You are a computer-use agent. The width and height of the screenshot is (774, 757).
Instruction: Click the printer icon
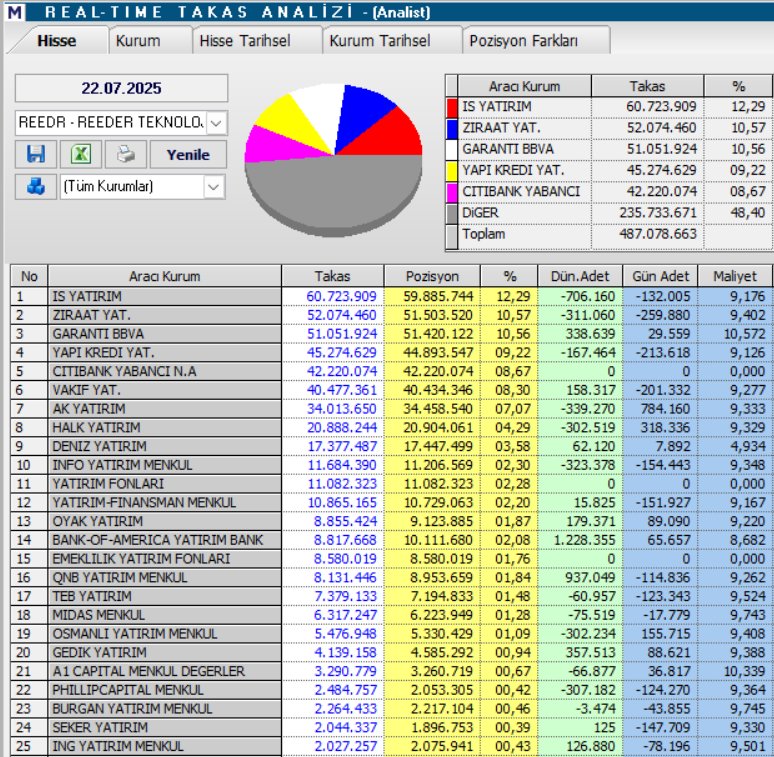coord(126,154)
